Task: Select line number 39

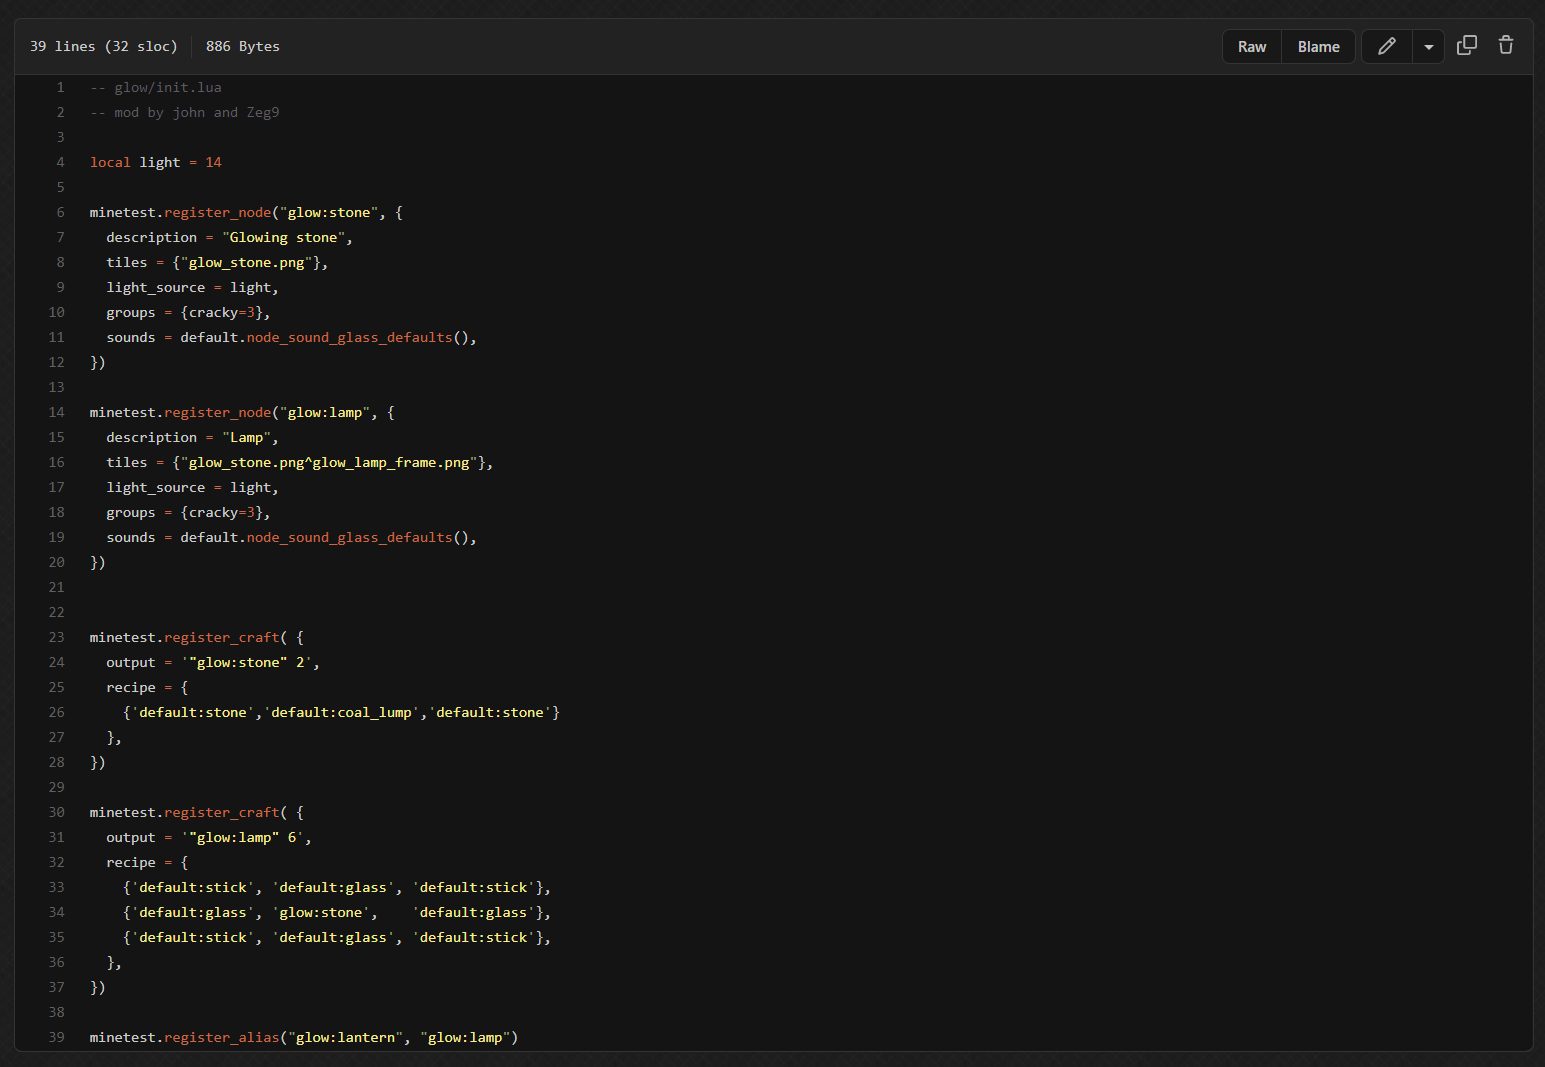Action: pyautogui.click(x=57, y=1037)
